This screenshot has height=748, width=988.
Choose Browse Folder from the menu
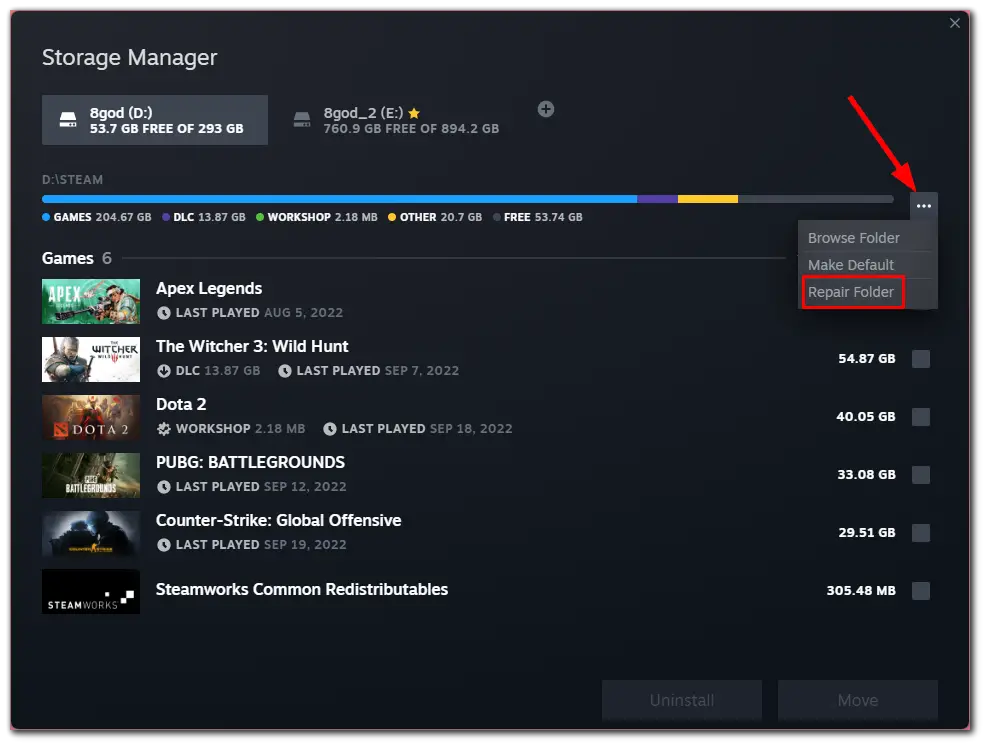(867, 238)
